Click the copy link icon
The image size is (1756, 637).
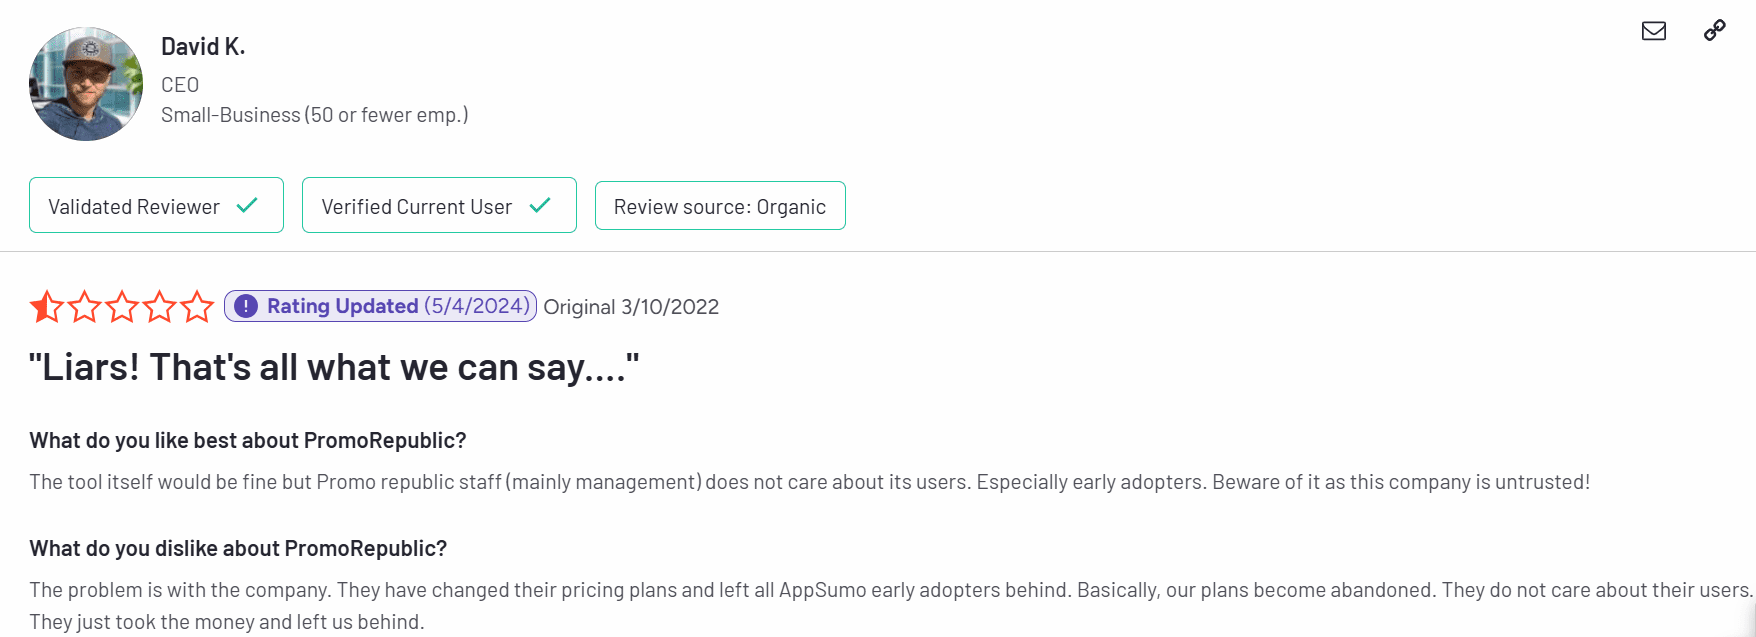point(1714,30)
